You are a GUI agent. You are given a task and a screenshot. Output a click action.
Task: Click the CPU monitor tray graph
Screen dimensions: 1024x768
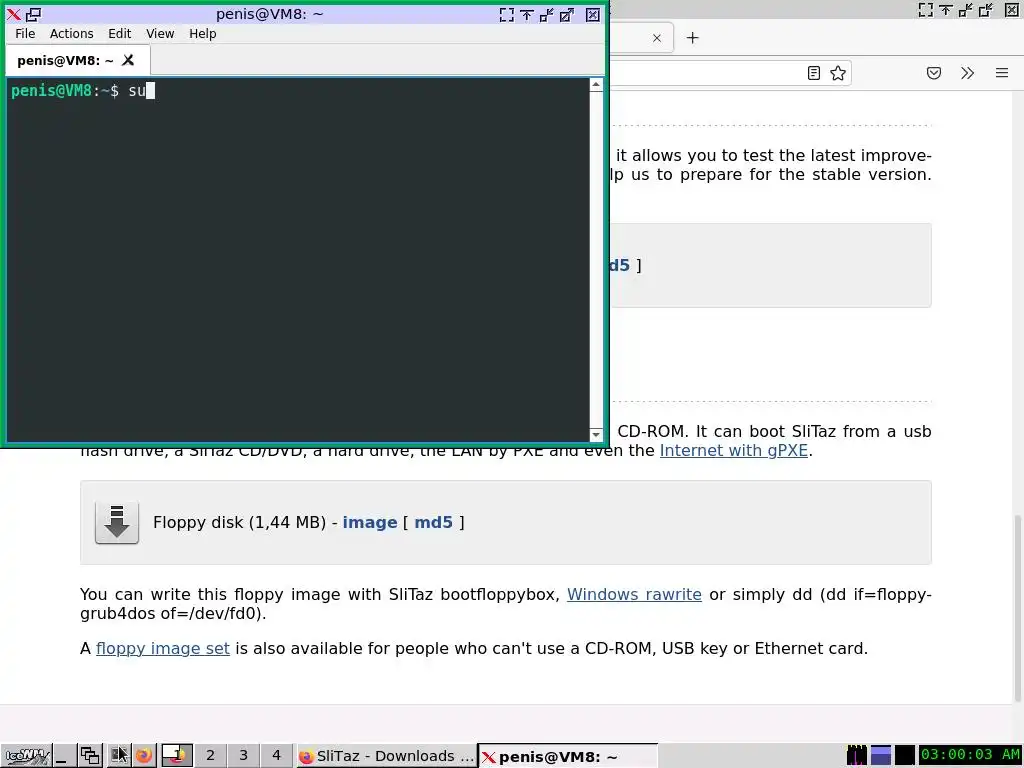pos(857,756)
